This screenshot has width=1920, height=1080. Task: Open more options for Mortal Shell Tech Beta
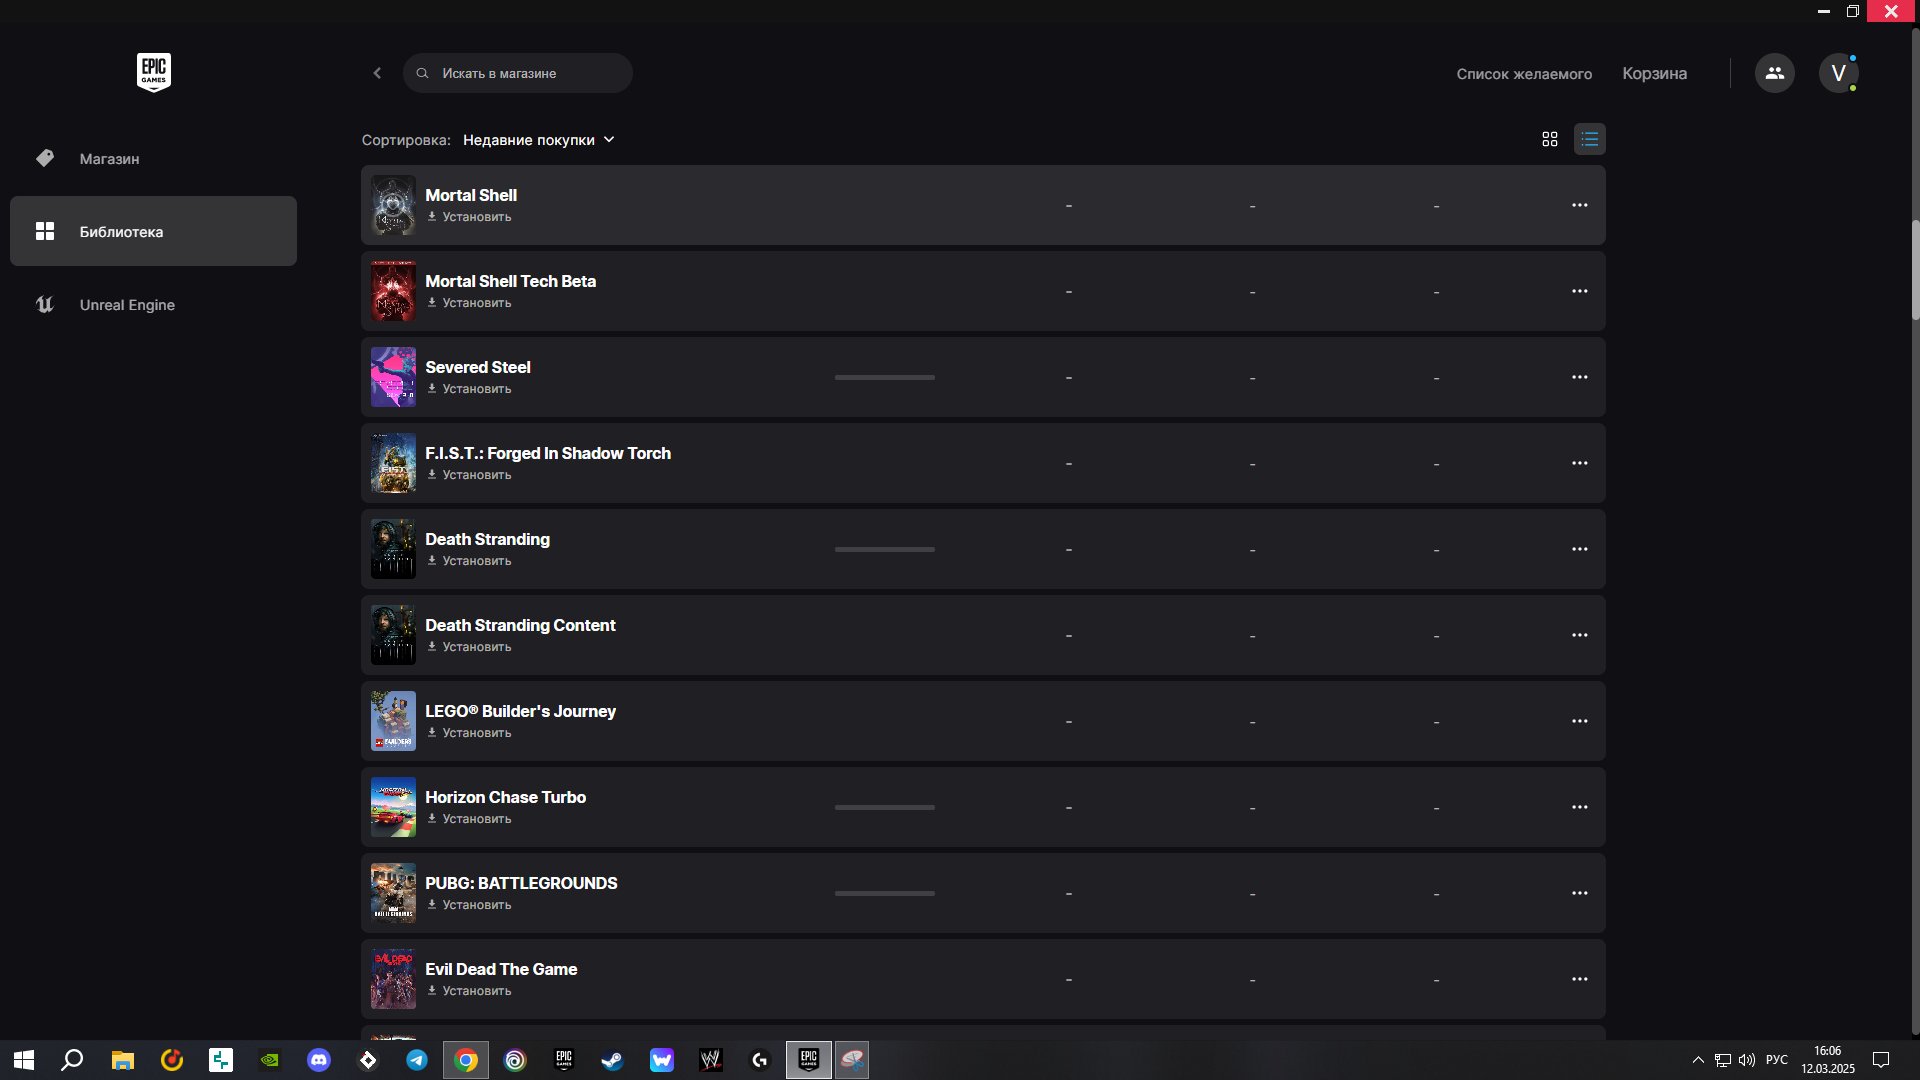pyautogui.click(x=1580, y=291)
